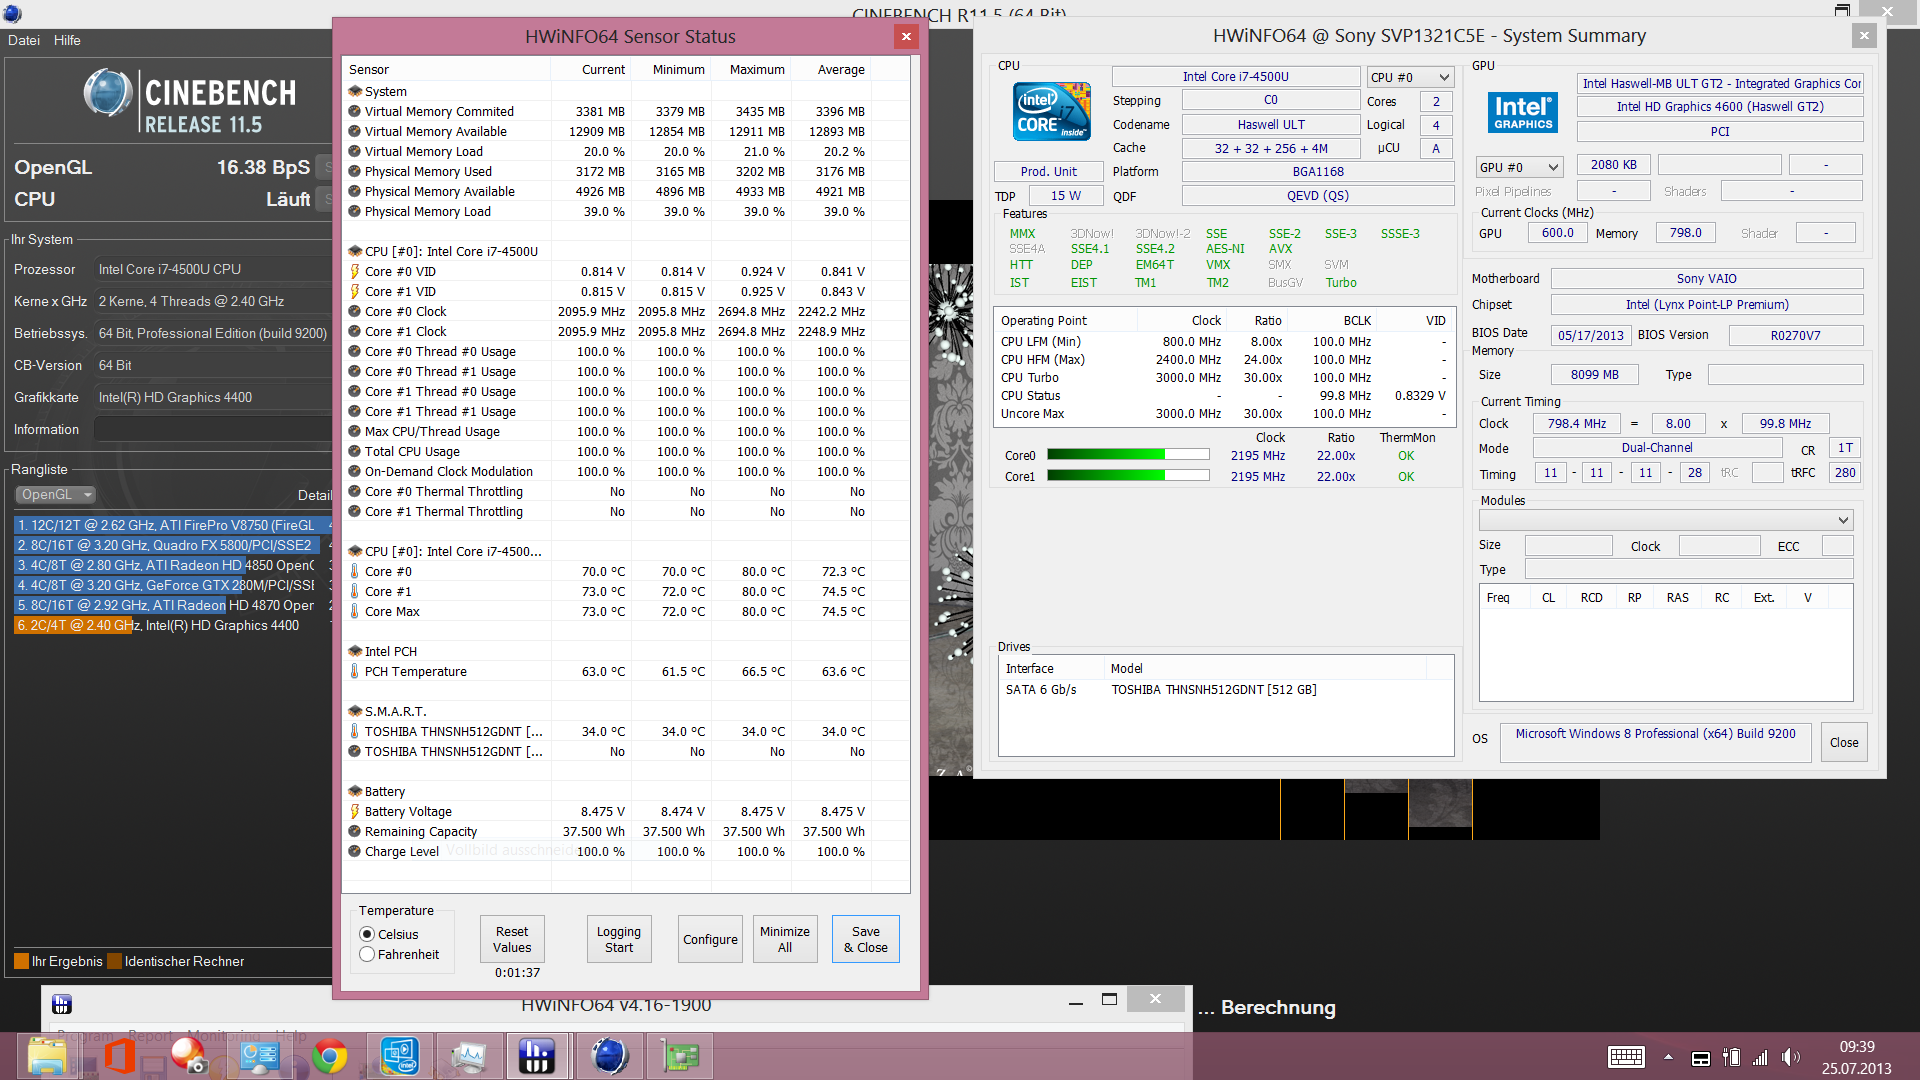The height and width of the screenshot is (1080, 1920).
Task: Switch to HWiNFO64 taskbar icon
Action: point(537,1056)
